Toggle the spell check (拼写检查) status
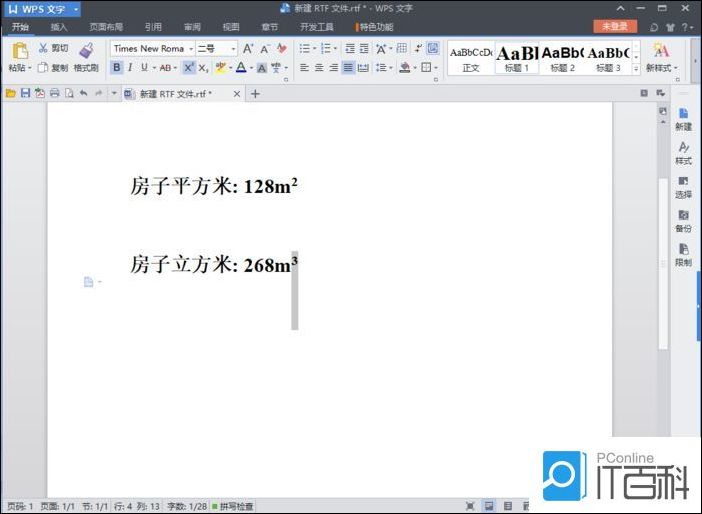702x514 pixels. (233, 506)
